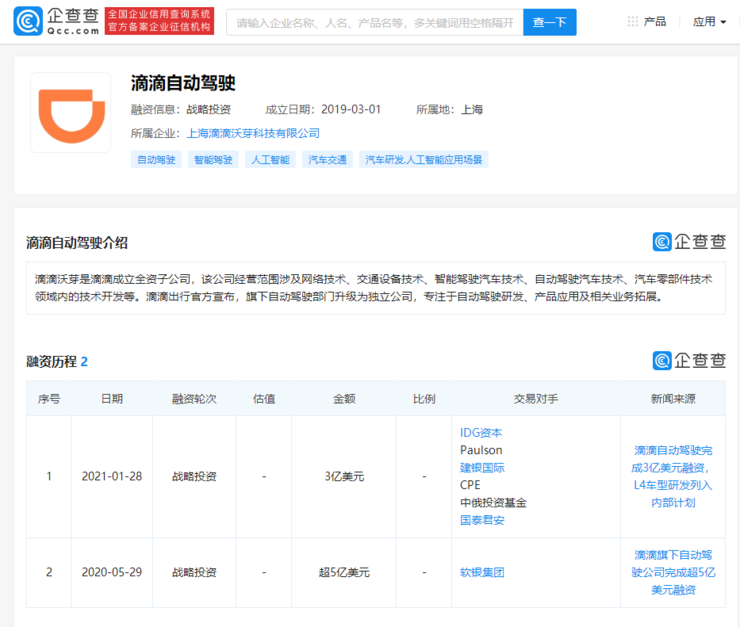The image size is (740, 627).
Task: Open the 建银国际 investor link
Action: 482,468
